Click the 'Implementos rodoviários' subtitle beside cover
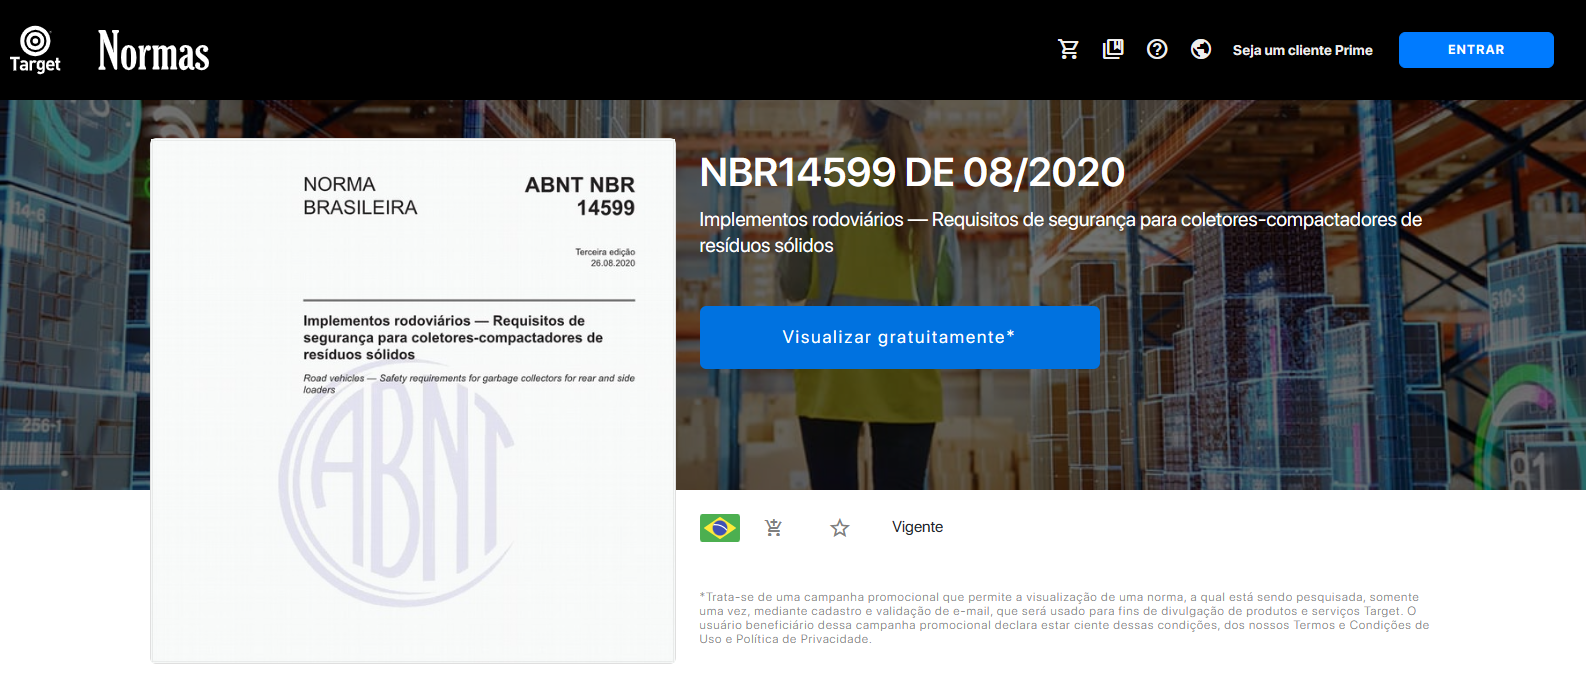The image size is (1586, 690). click(1060, 232)
